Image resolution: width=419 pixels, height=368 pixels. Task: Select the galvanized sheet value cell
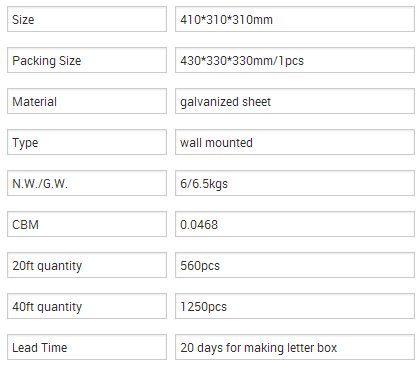(x=295, y=101)
